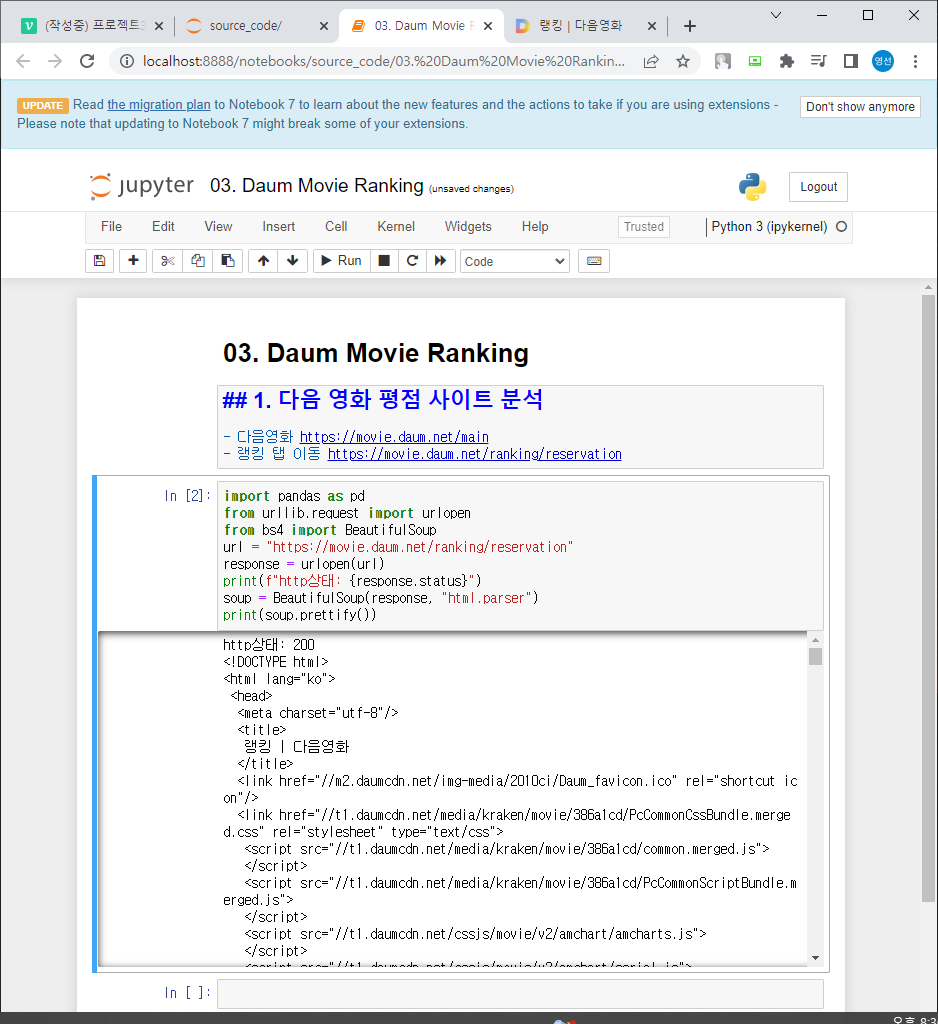This screenshot has height=1024, width=938.
Task: Share this page icon
Action: click(651, 61)
